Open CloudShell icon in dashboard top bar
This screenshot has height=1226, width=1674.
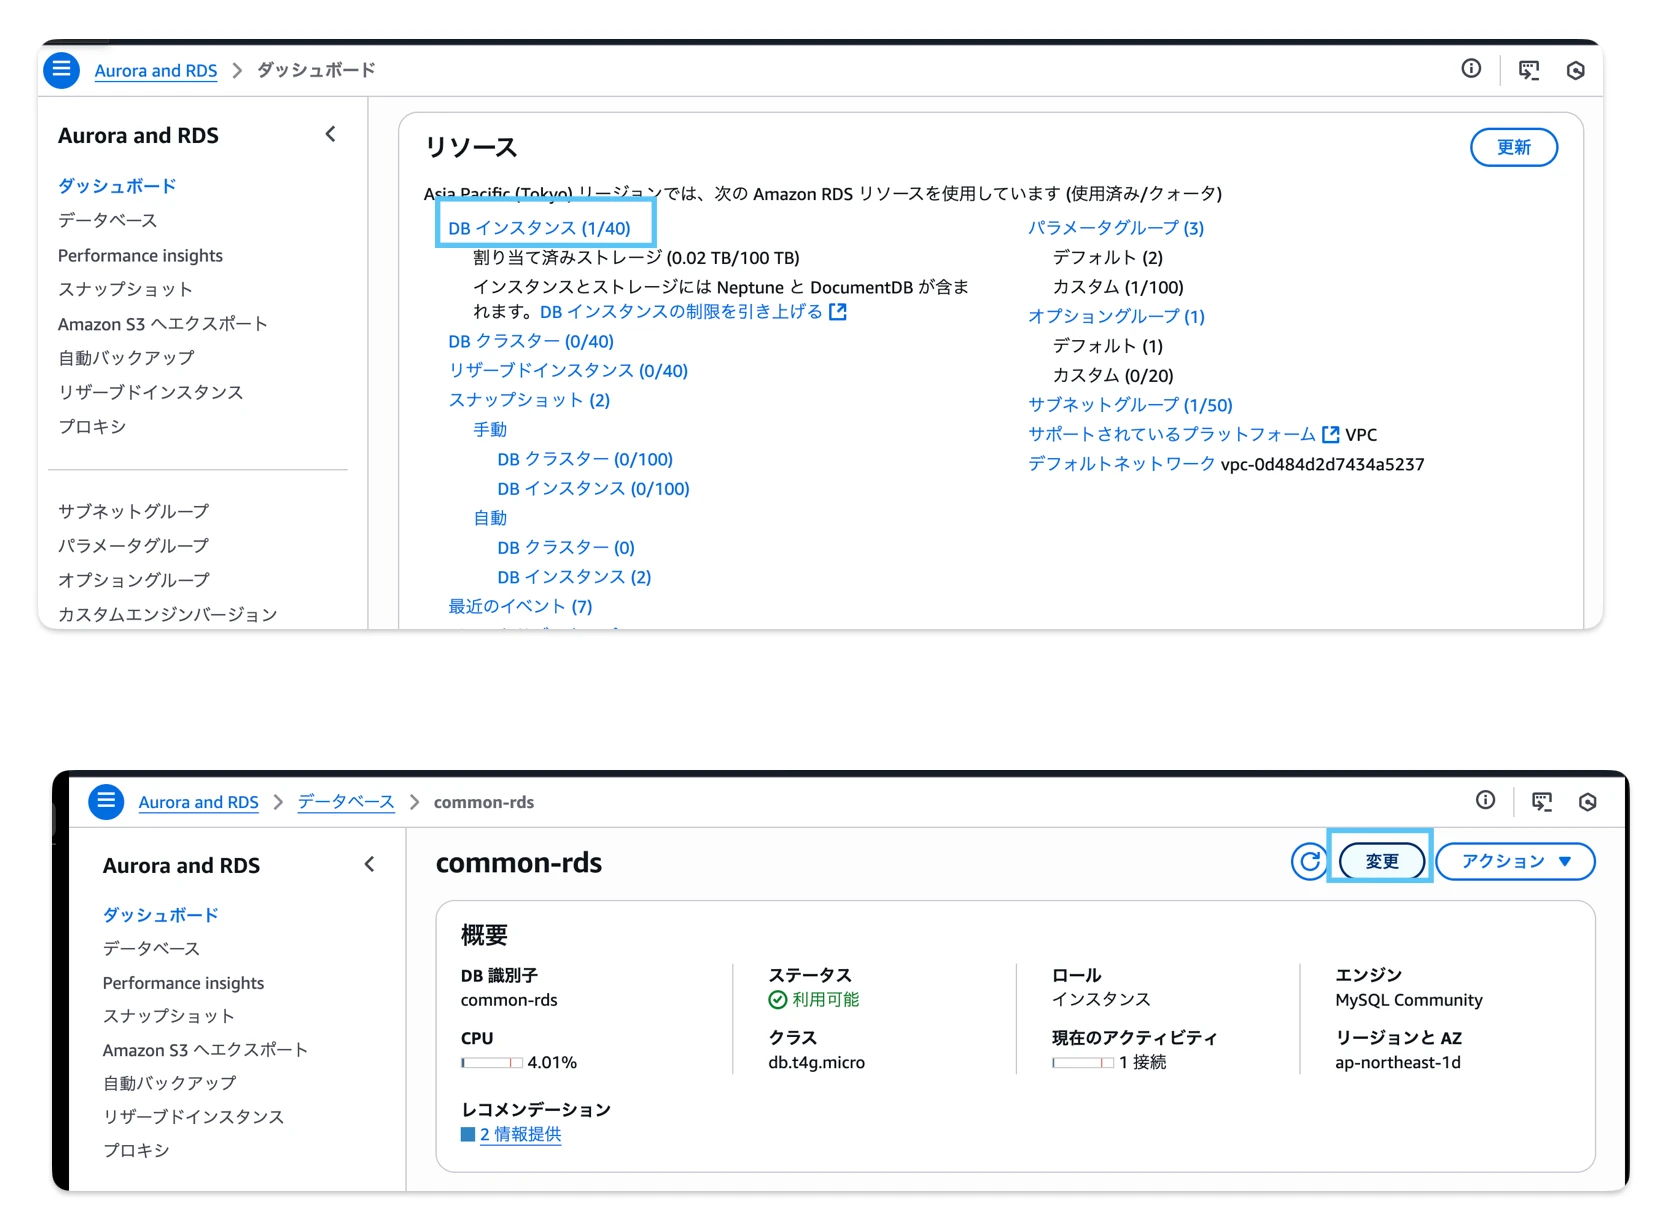pos(1528,70)
